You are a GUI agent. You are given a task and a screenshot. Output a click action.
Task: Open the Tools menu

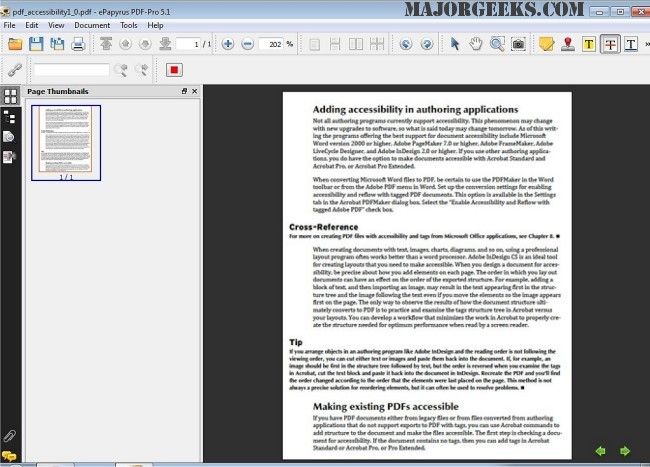129,25
